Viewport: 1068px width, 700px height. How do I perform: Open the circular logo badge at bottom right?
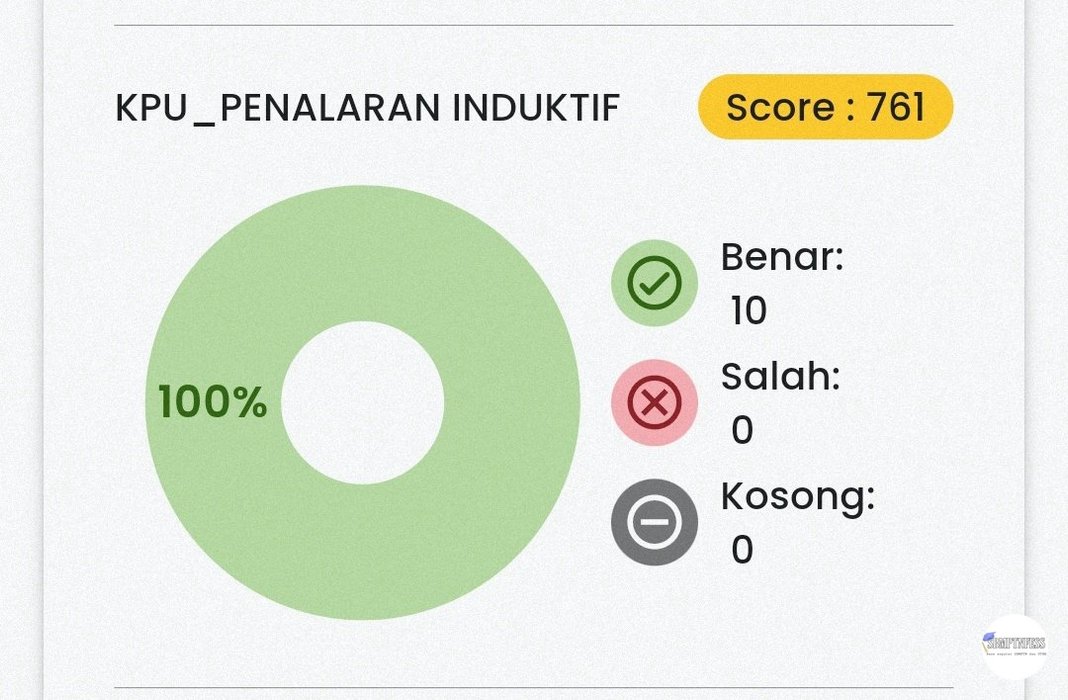pos(1013,646)
